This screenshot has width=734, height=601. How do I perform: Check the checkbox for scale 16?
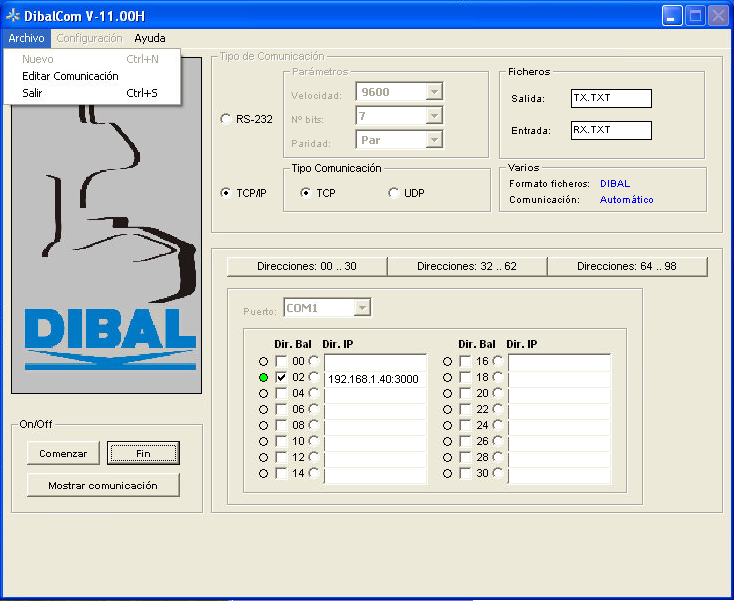[465, 361]
